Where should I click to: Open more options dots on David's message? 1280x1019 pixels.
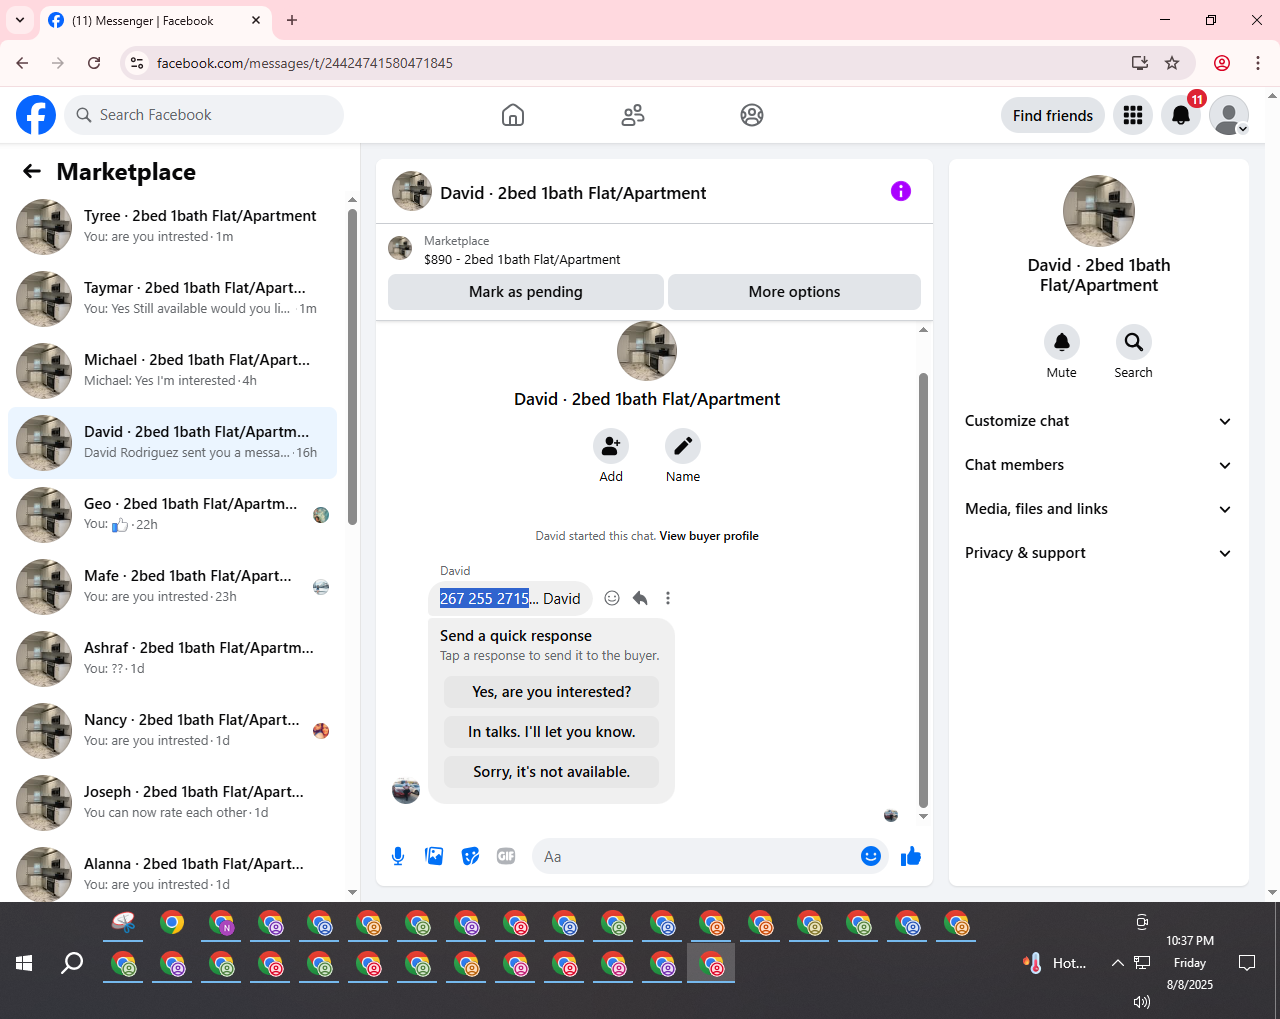tap(668, 598)
